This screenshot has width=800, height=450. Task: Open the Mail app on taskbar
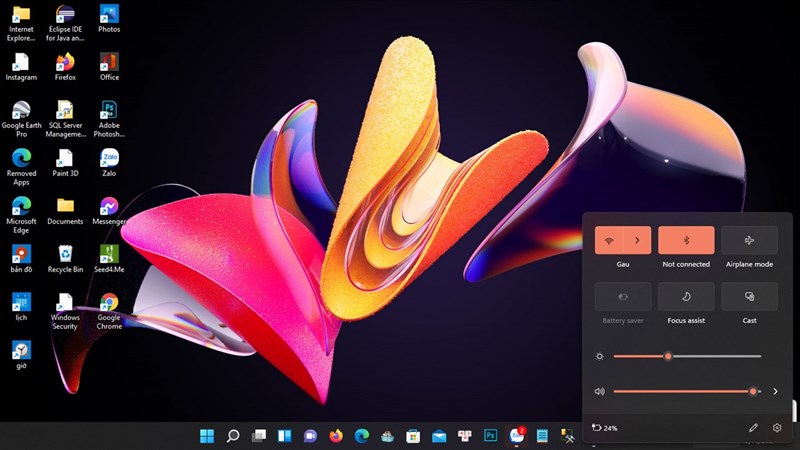(439, 436)
